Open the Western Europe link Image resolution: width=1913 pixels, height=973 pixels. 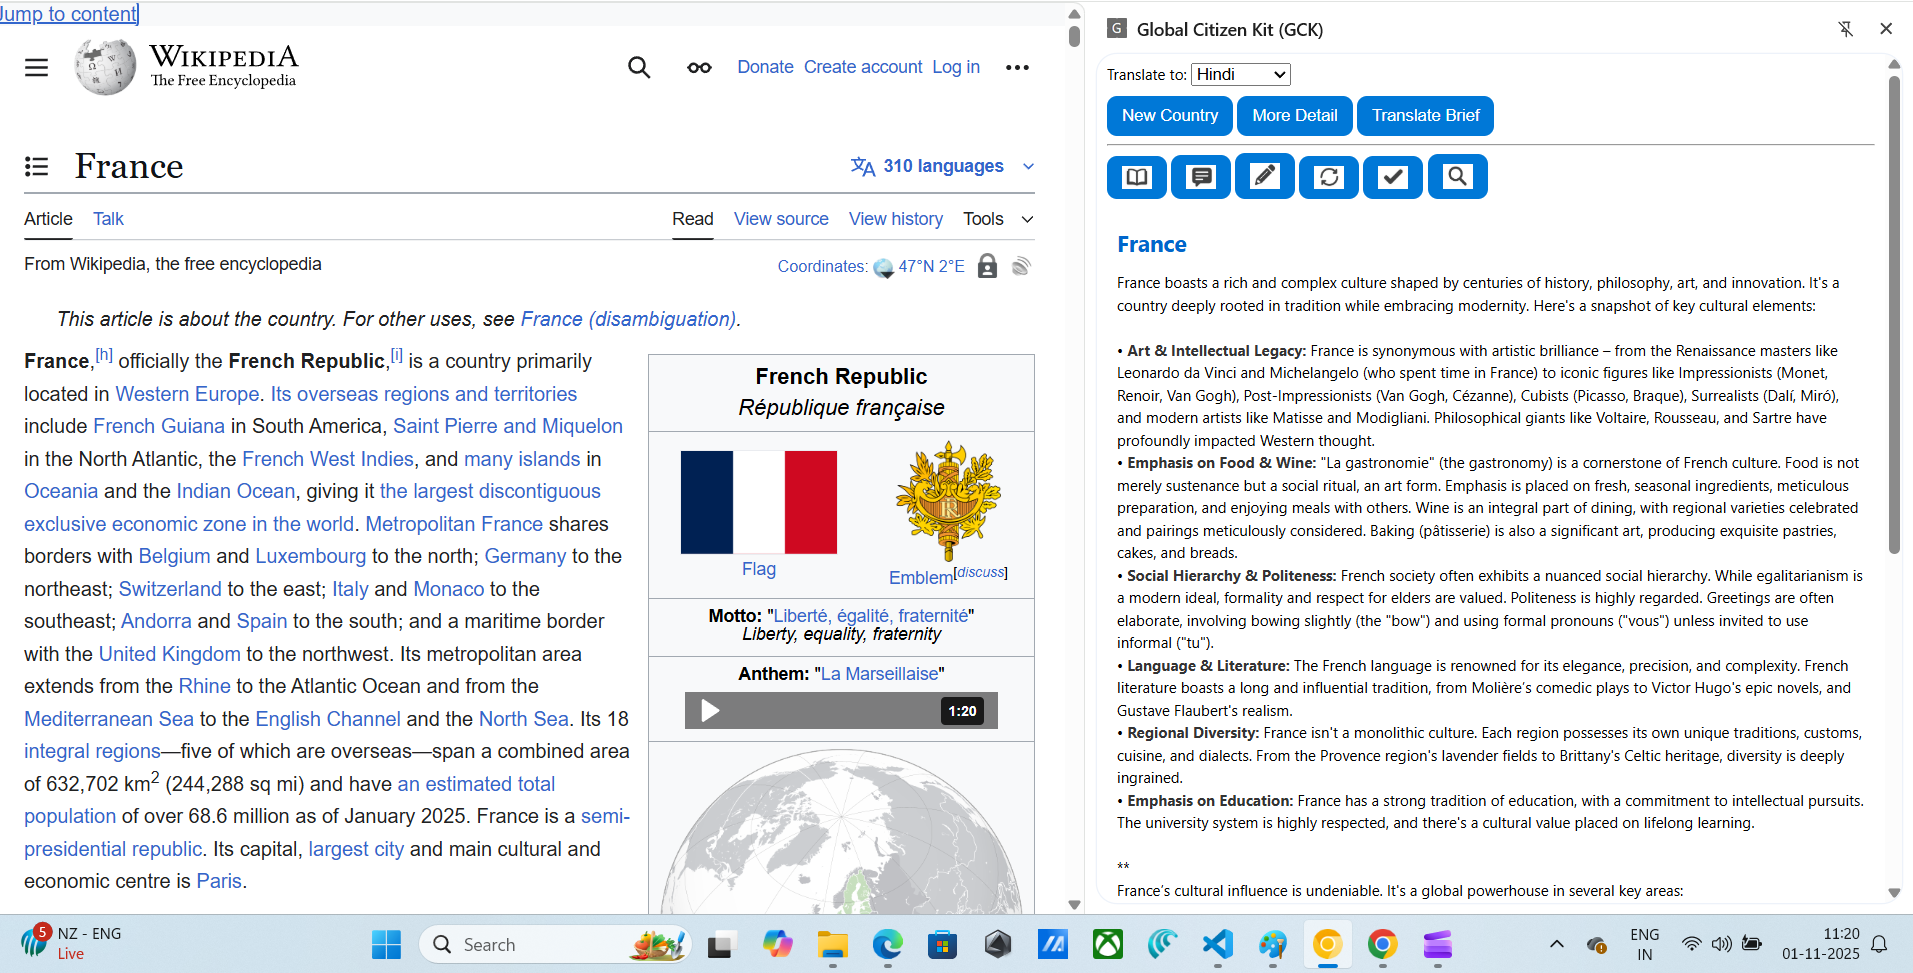(187, 394)
